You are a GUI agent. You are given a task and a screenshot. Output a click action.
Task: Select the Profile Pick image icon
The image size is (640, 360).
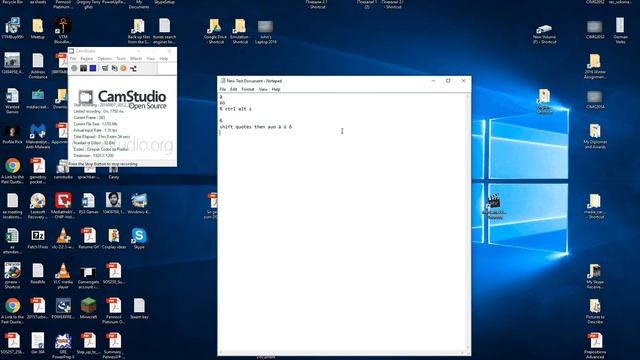12,135
